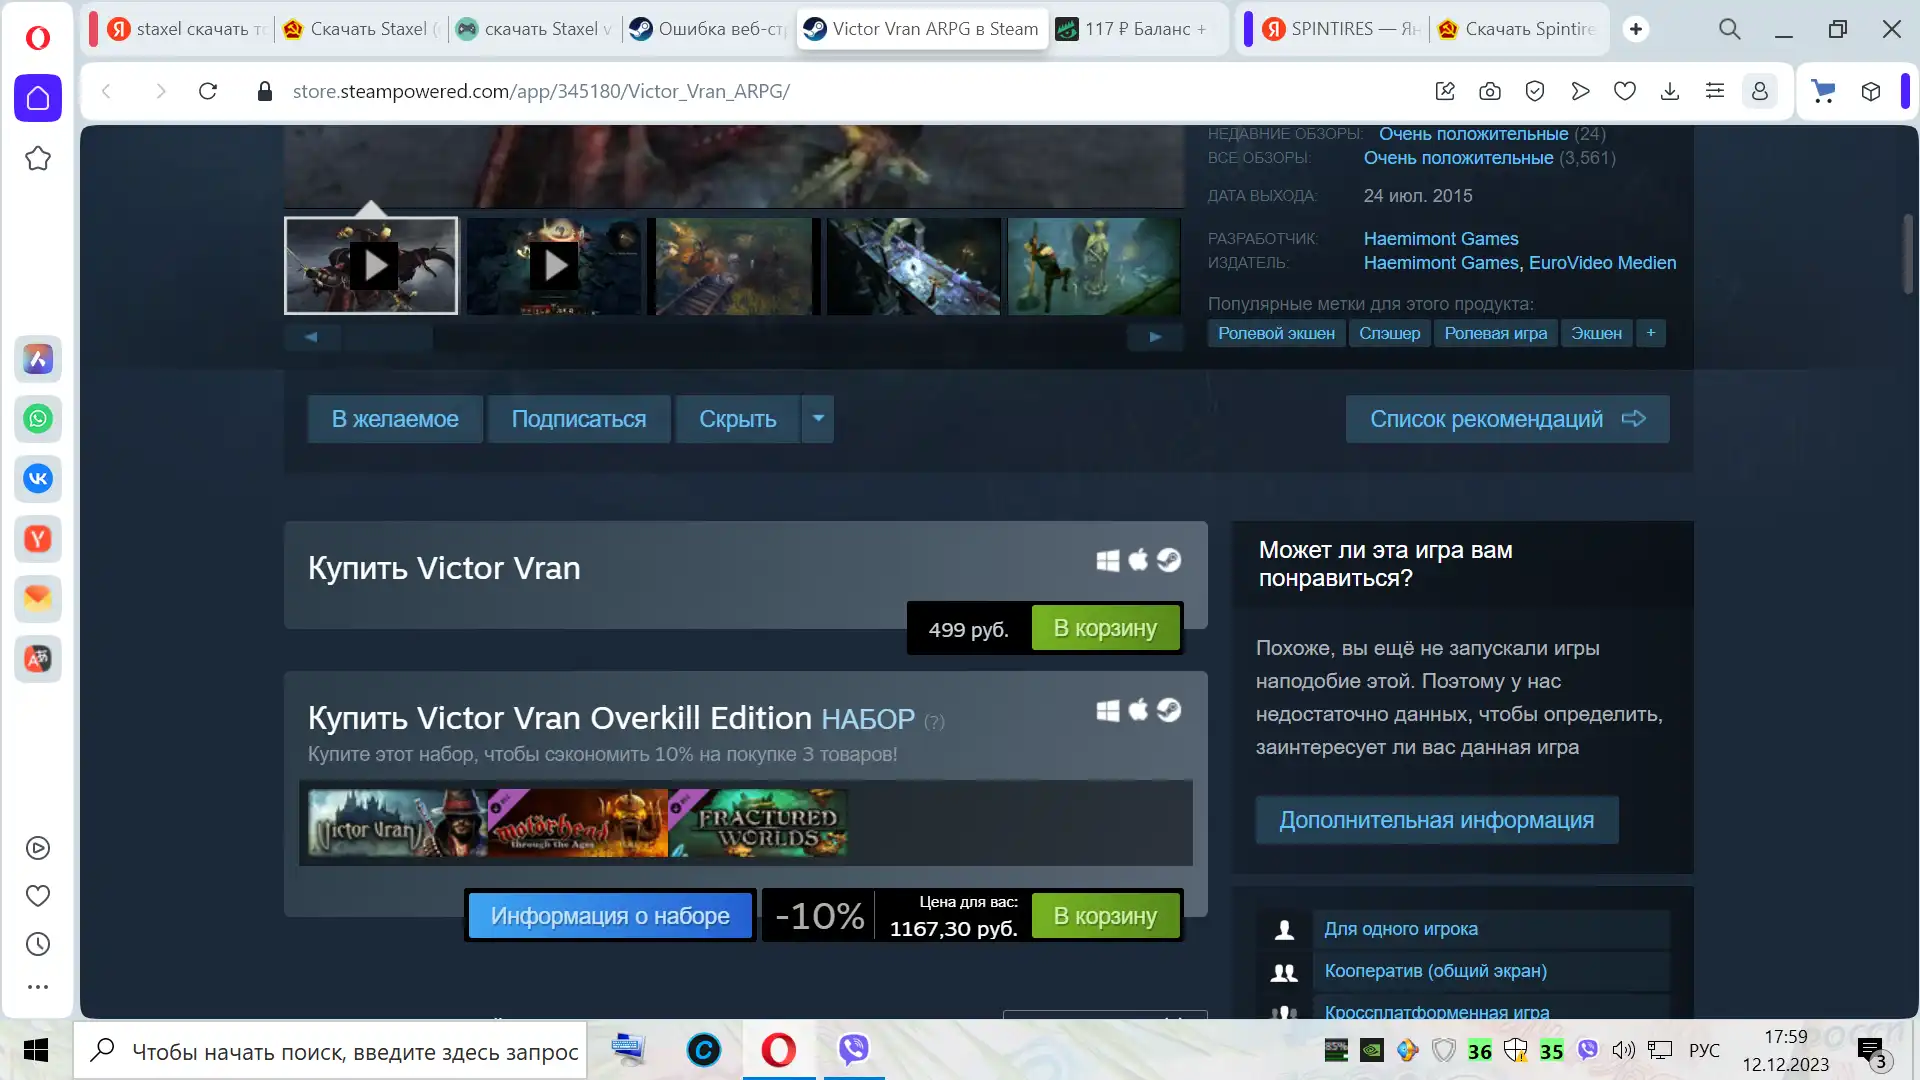Switch to 'staxel скачать' tab
The height and width of the screenshot is (1080, 1920).
click(x=187, y=29)
